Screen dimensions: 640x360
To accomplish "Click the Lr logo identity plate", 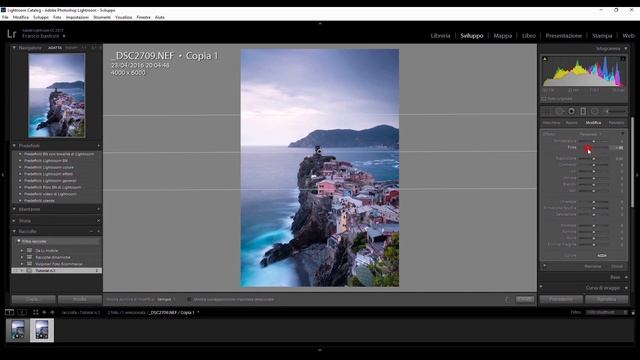I will [x=11, y=34].
